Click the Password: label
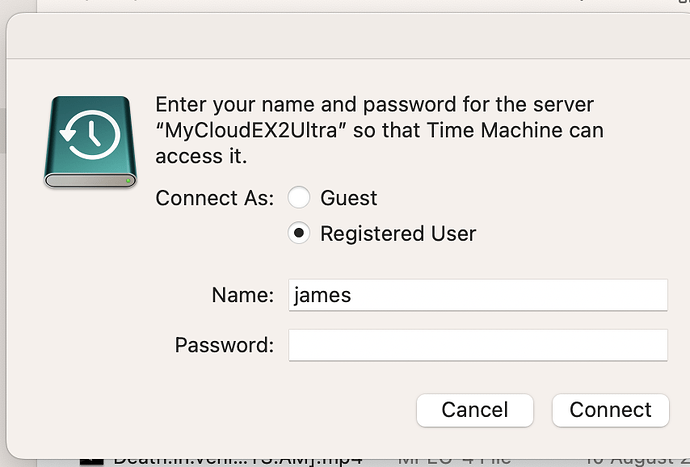 224,345
